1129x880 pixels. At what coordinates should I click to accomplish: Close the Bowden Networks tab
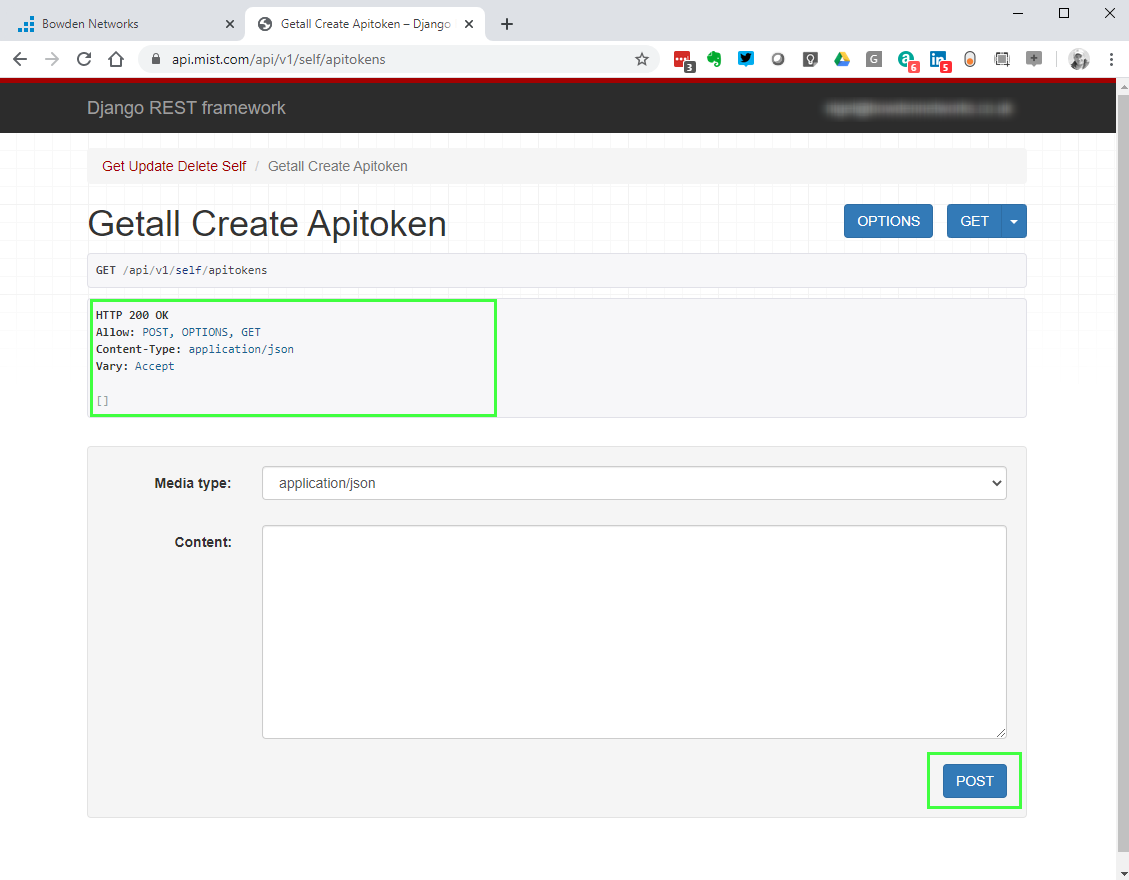click(x=230, y=24)
